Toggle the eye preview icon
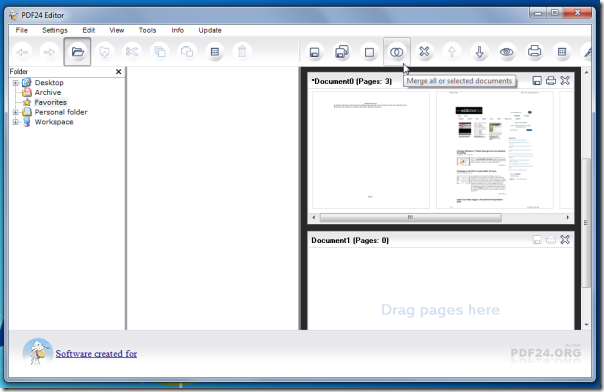Viewport: 604px width, 392px height. pos(507,52)
